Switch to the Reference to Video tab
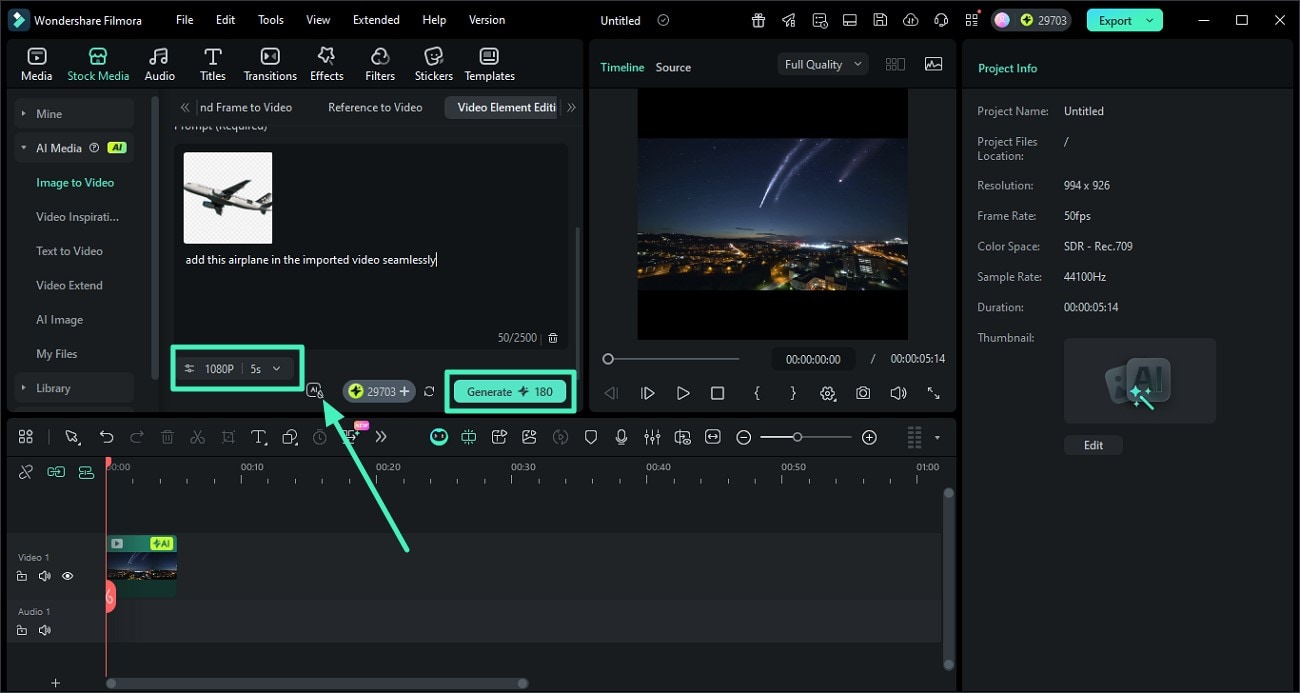 click(x=375, y=107)
